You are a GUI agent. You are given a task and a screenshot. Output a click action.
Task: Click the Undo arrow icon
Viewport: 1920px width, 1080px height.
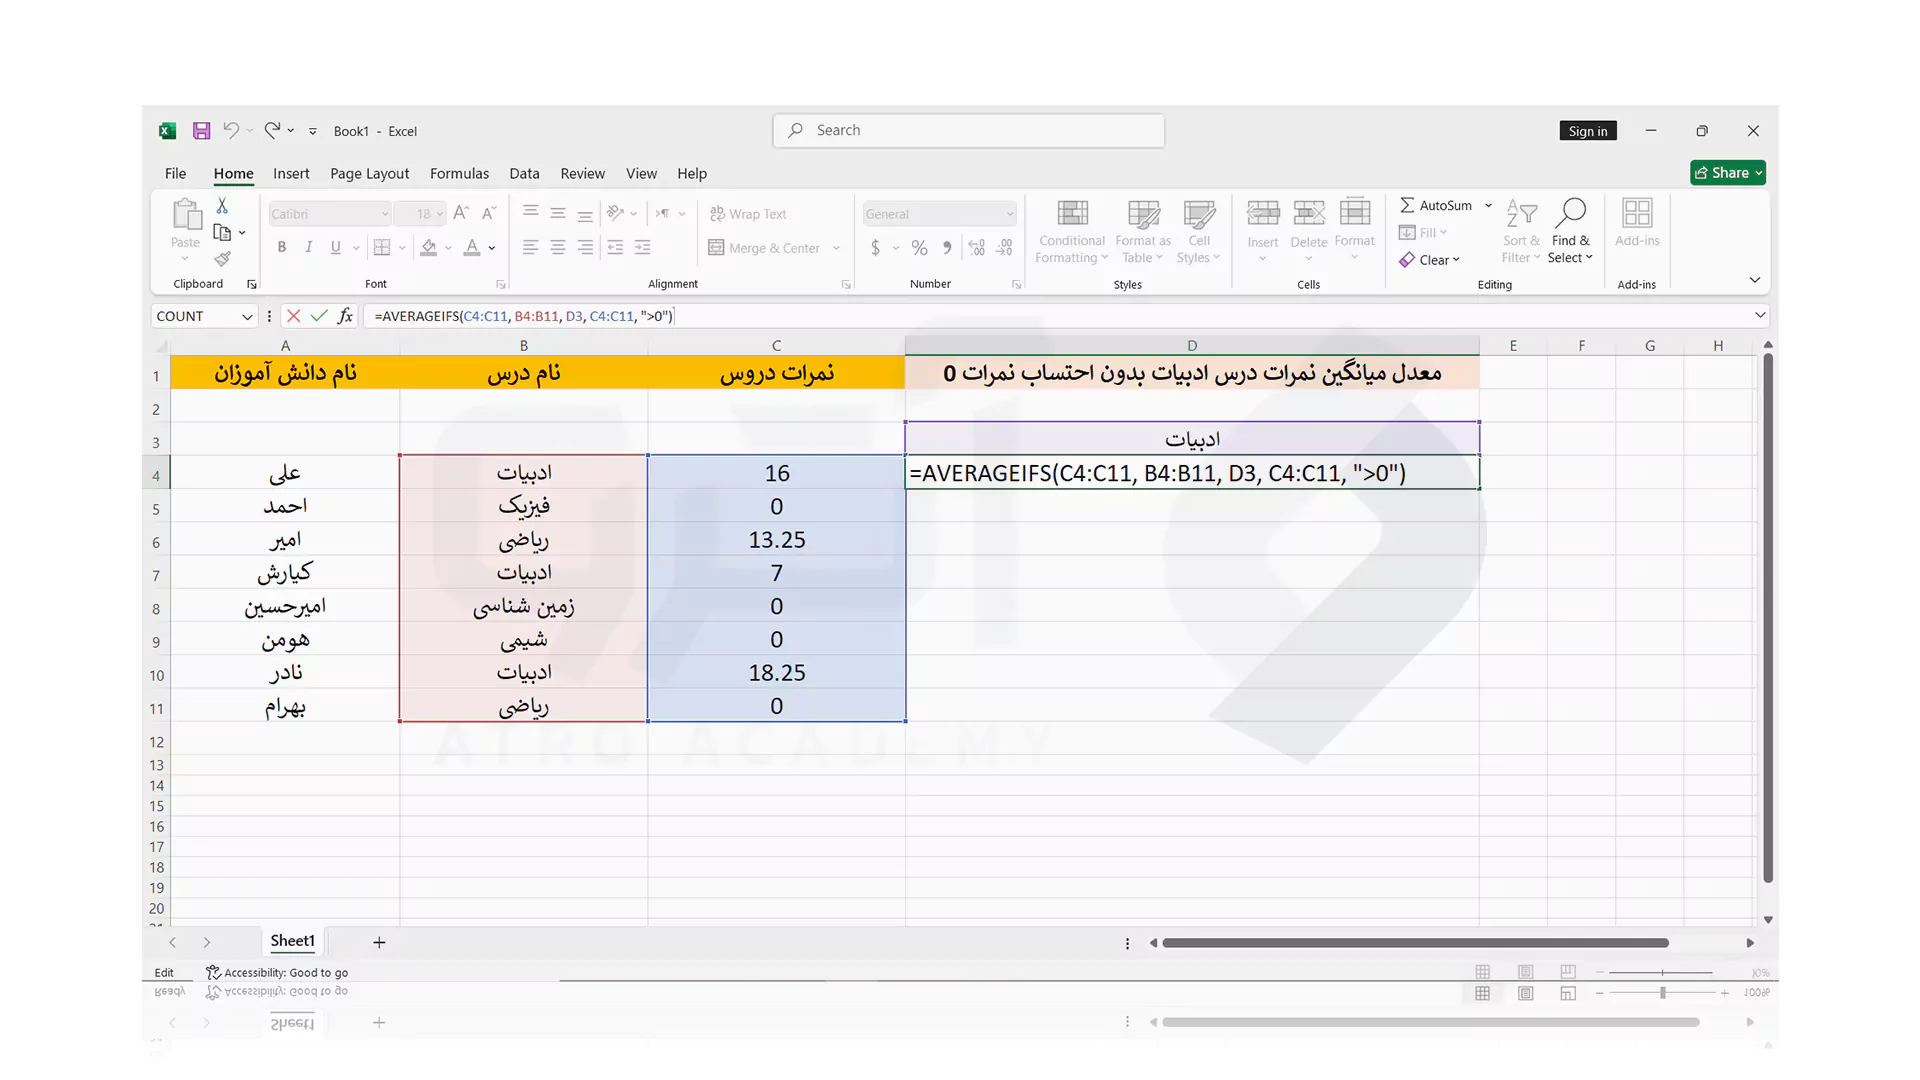(231, 130)
